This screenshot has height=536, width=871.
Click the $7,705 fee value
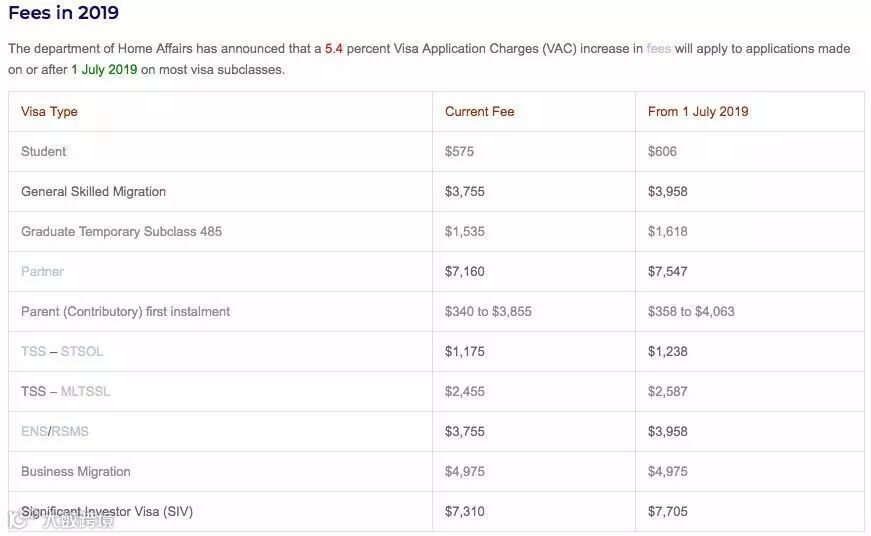[668, 511]
